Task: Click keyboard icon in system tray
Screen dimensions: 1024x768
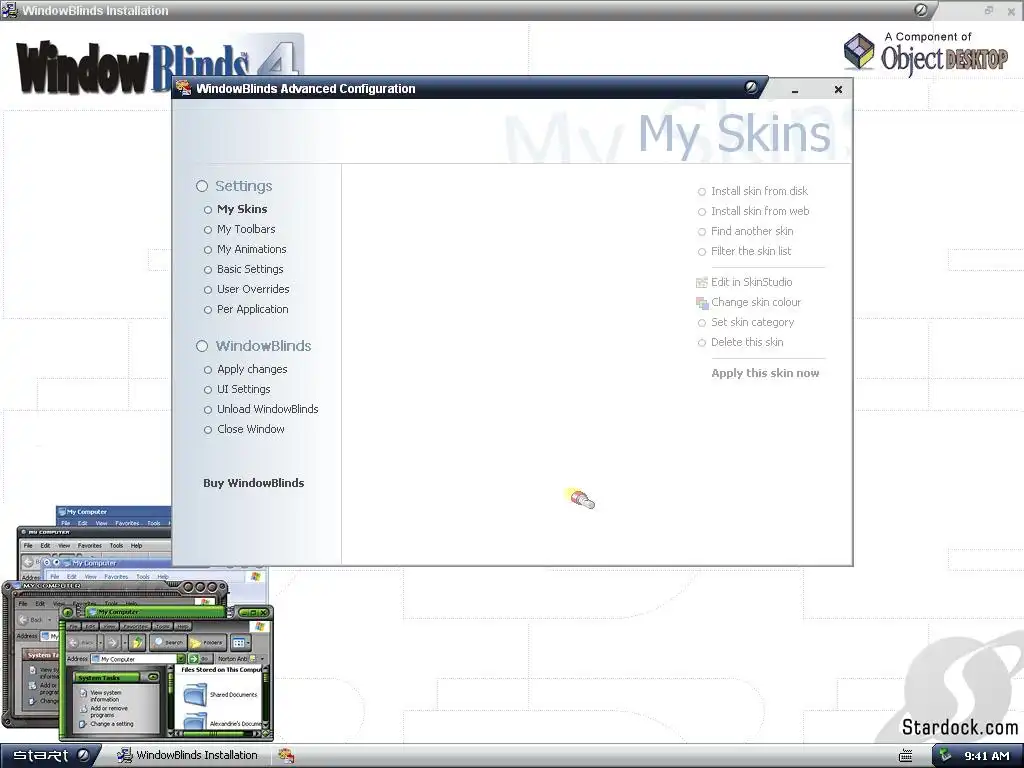Action: (905, 756)
